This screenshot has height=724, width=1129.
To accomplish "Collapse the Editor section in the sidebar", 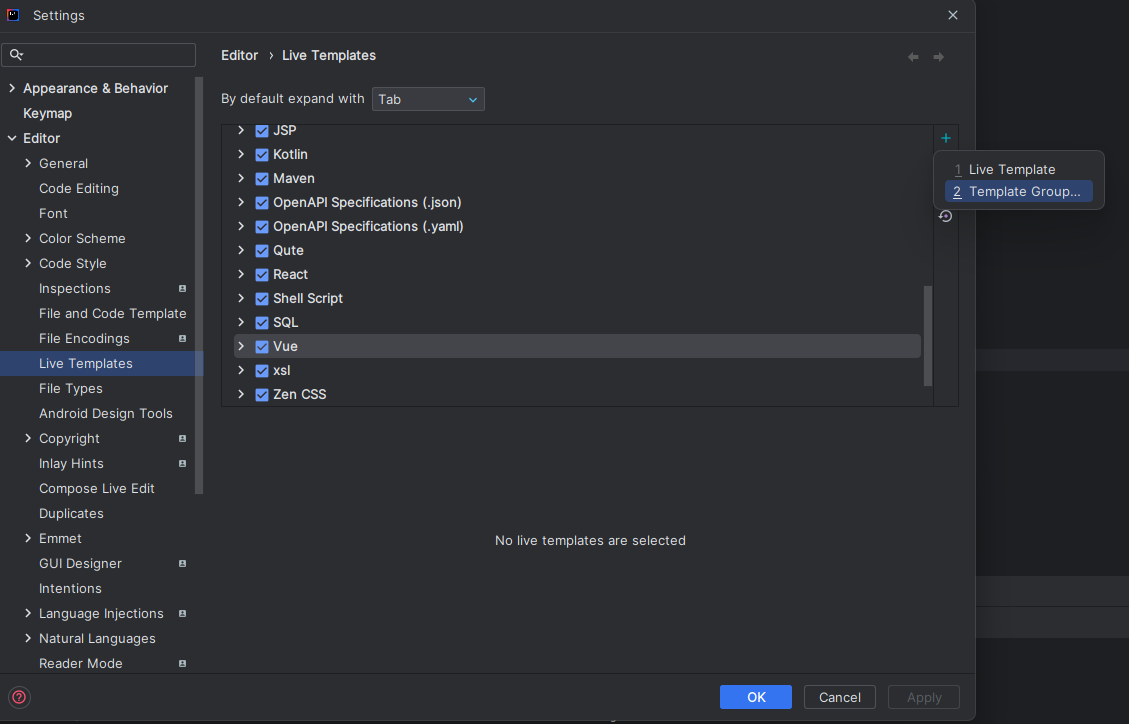I will coord(11,138).
